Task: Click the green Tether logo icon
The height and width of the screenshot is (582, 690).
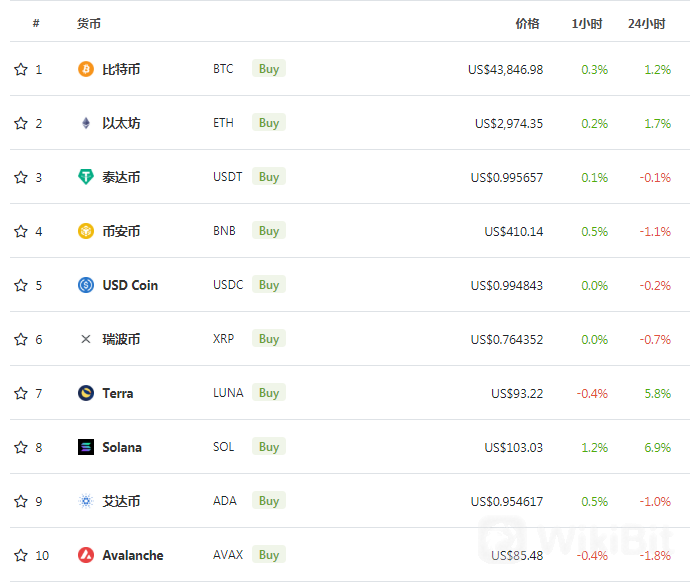Action: point(86,177)
